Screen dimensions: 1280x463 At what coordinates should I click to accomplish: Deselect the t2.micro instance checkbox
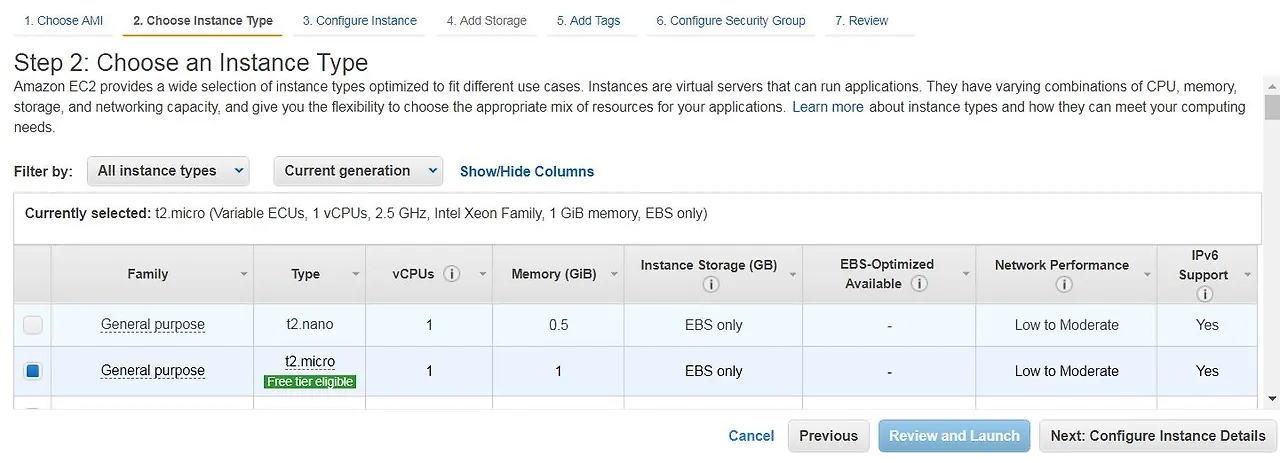point(33,371)
